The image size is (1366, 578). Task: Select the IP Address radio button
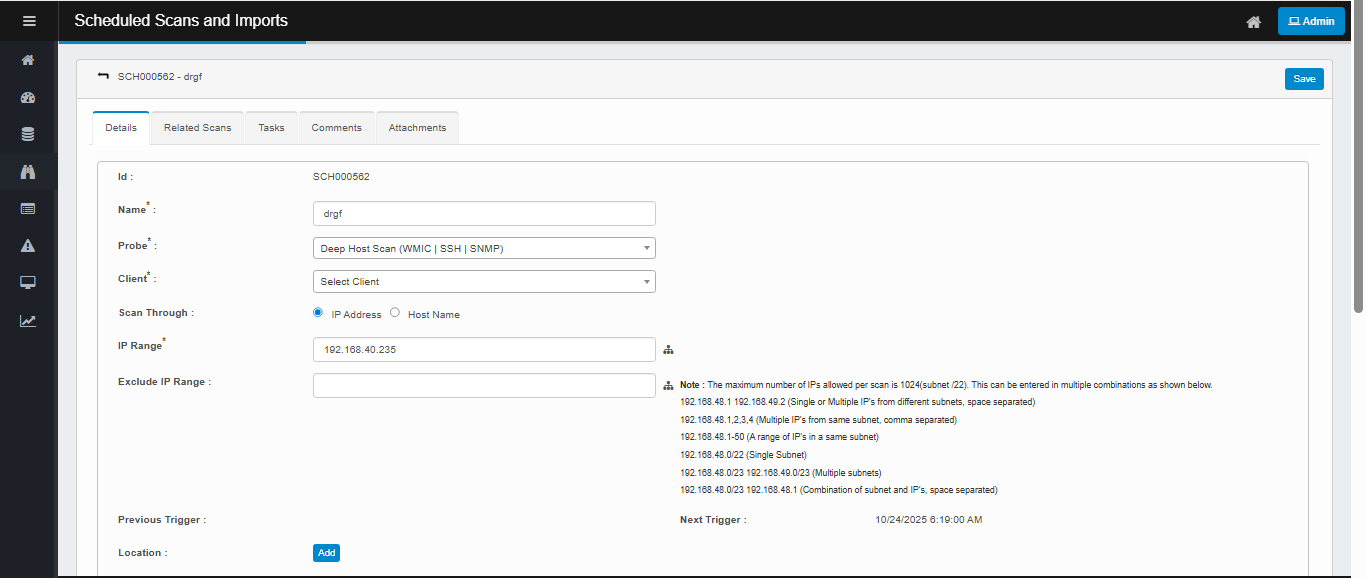coord(318,313)
